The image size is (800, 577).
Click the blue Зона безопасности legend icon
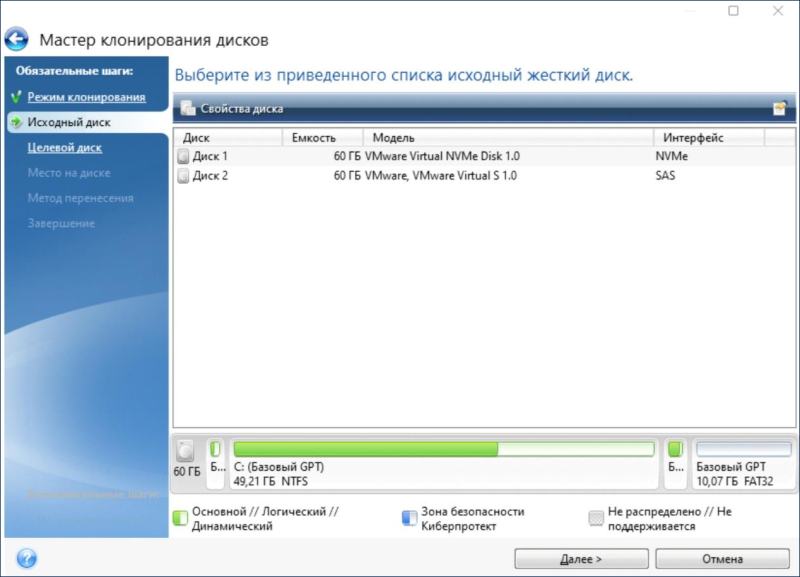408,517
